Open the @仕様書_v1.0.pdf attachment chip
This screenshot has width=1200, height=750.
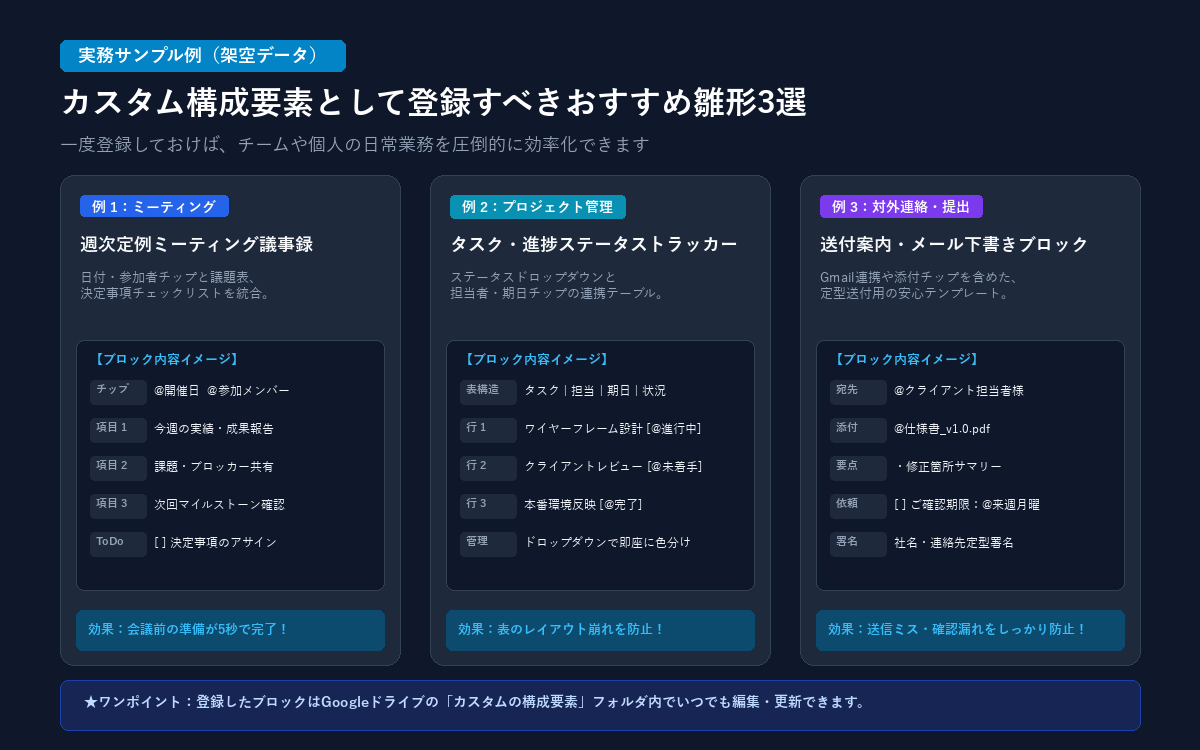tap(942, 429)
